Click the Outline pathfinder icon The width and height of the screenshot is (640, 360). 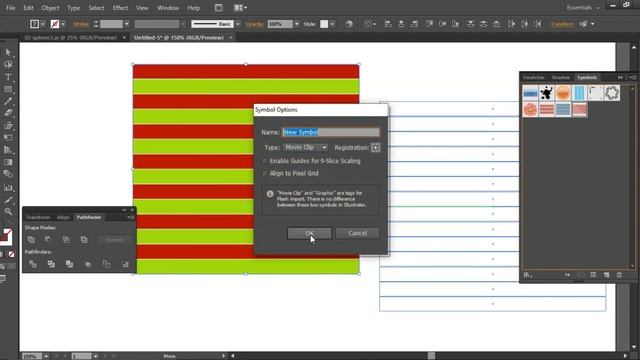(106, 264)
